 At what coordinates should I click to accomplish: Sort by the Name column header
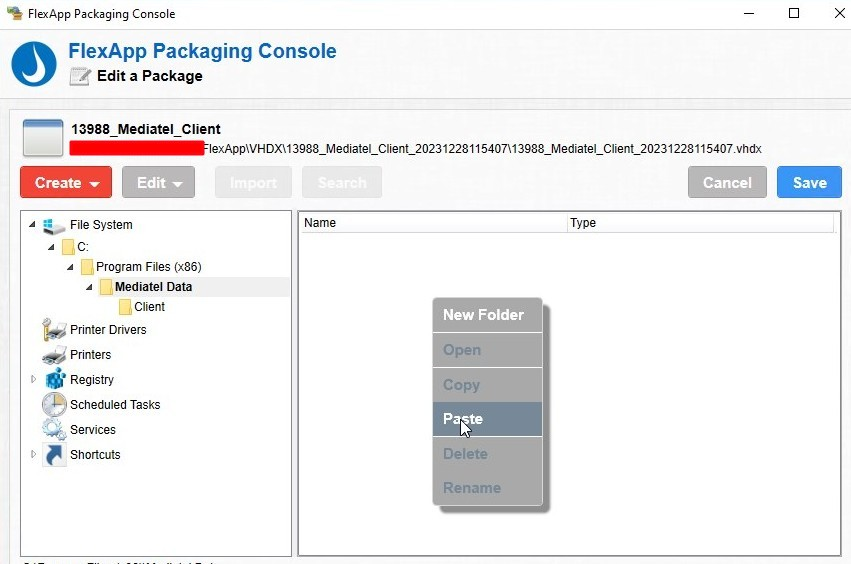click(x=433, y=223)
